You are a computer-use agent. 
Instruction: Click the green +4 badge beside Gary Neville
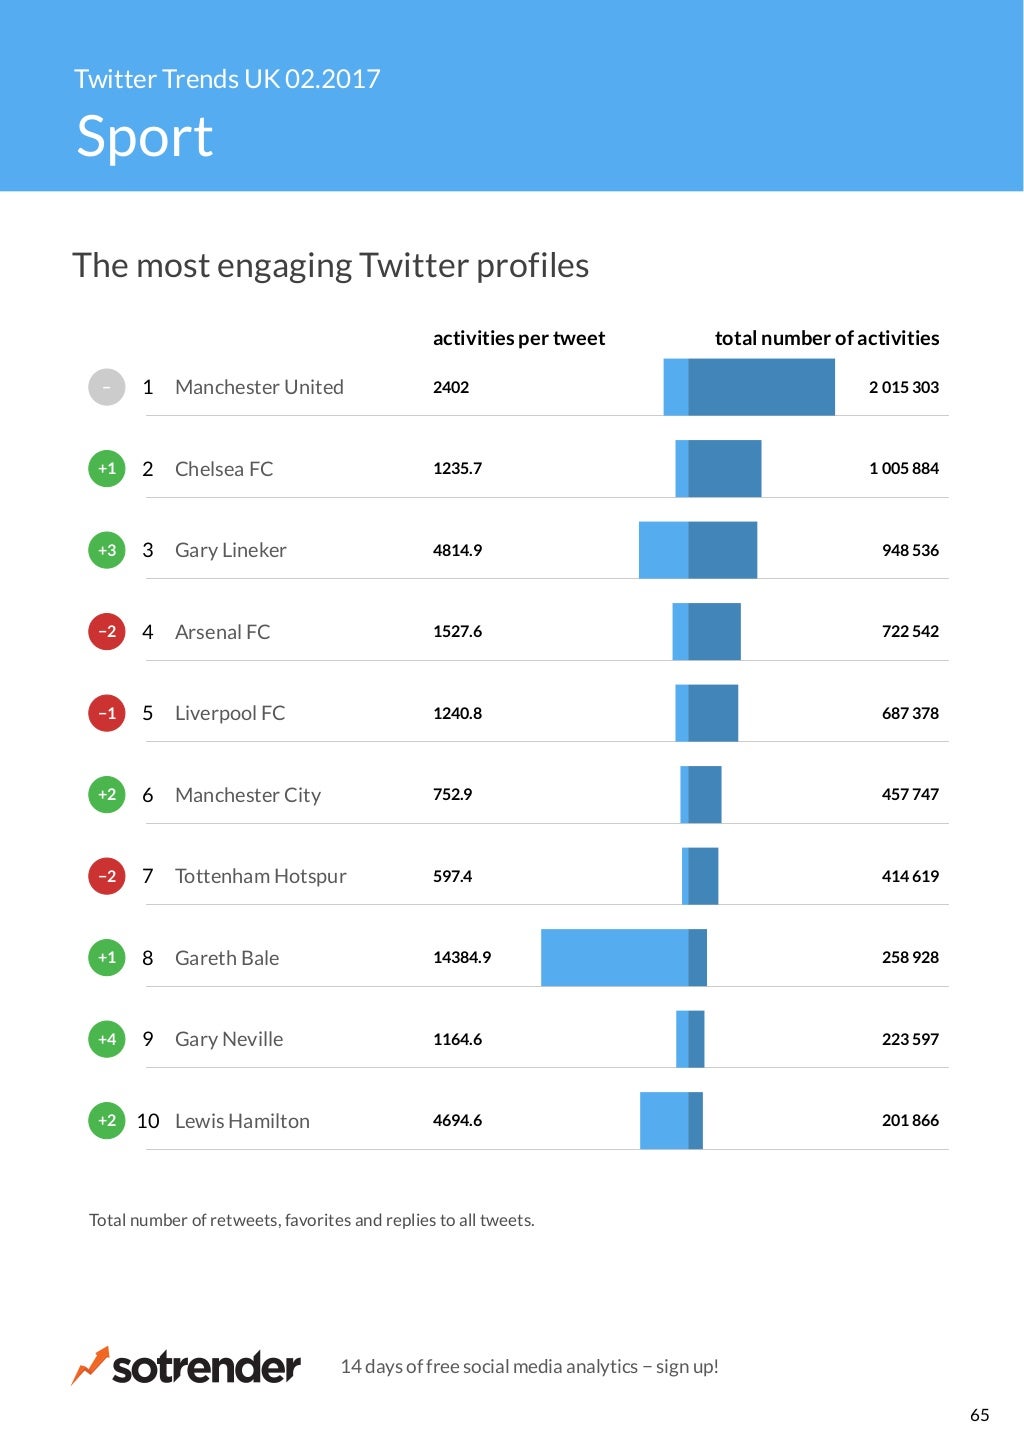107,1039
